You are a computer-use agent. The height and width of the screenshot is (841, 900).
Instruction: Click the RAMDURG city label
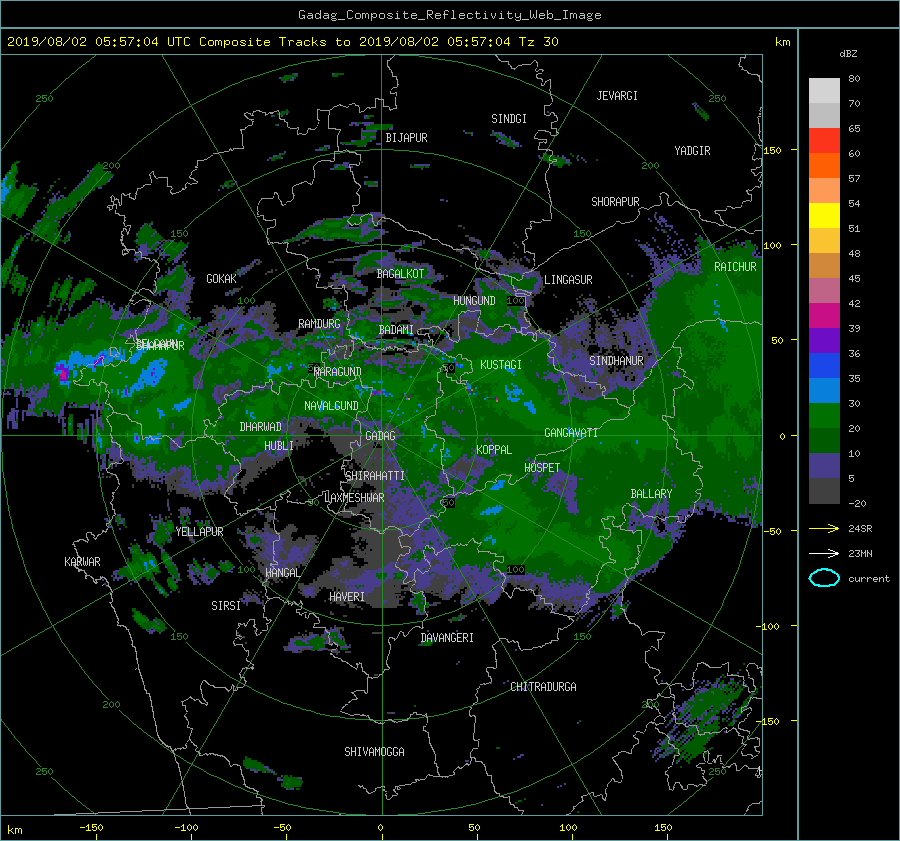click(319, 324)
